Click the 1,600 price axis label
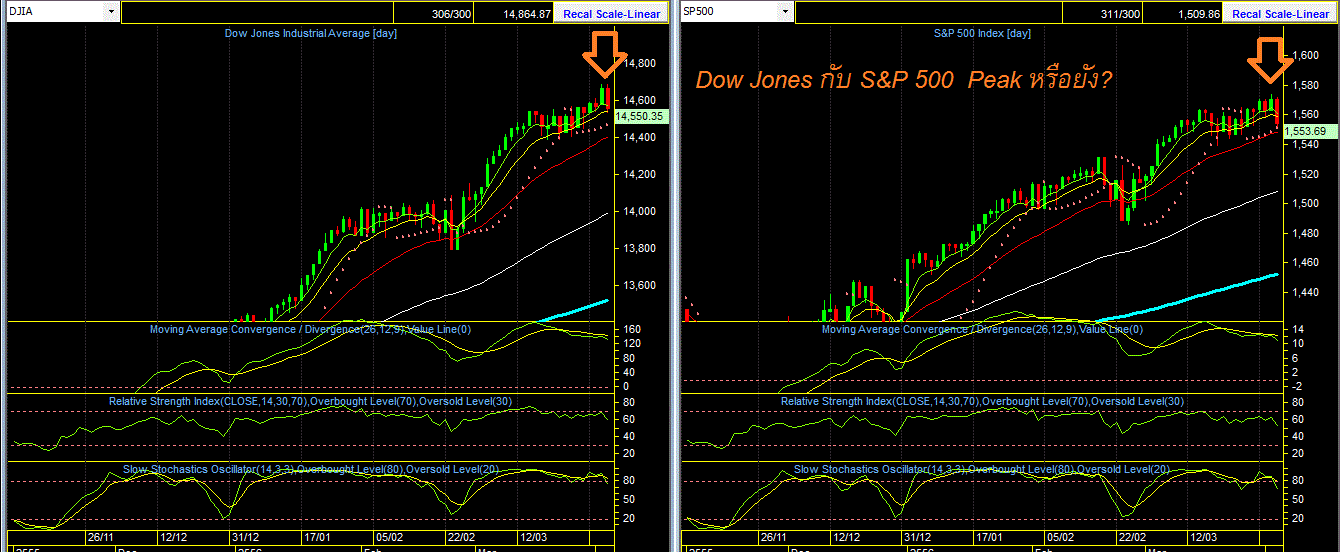This screenshot has width=1340, height=553. (1306, 55)
